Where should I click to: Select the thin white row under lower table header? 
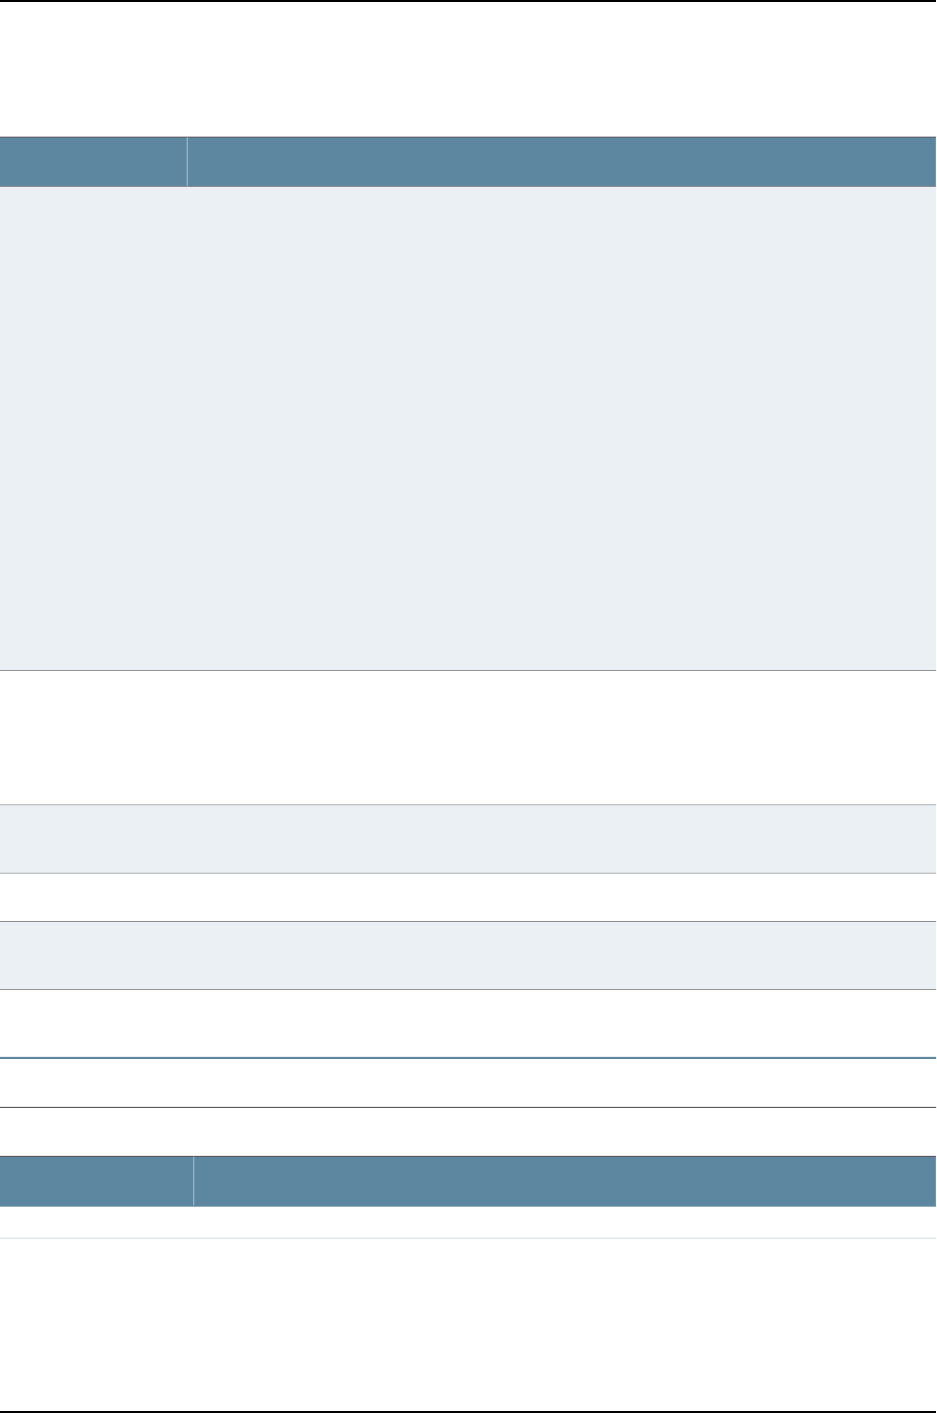tap(468, 1222)
